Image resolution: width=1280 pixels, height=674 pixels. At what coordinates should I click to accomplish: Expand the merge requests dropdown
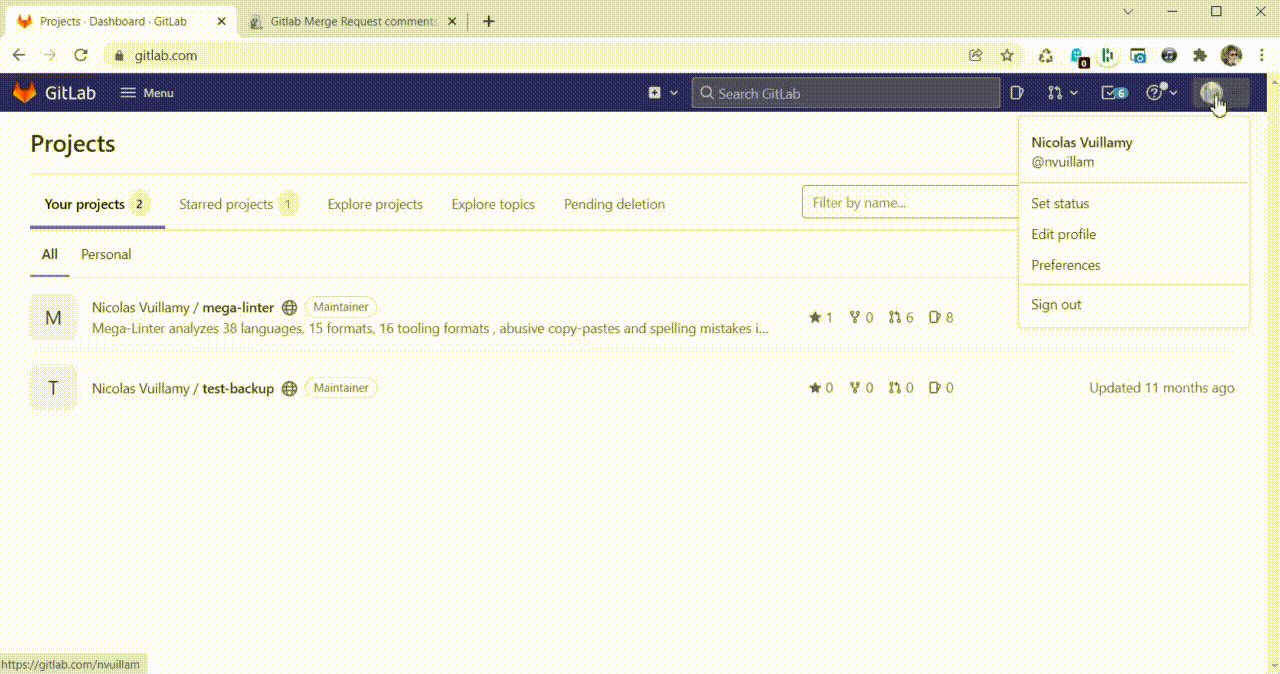[1062, 93]
